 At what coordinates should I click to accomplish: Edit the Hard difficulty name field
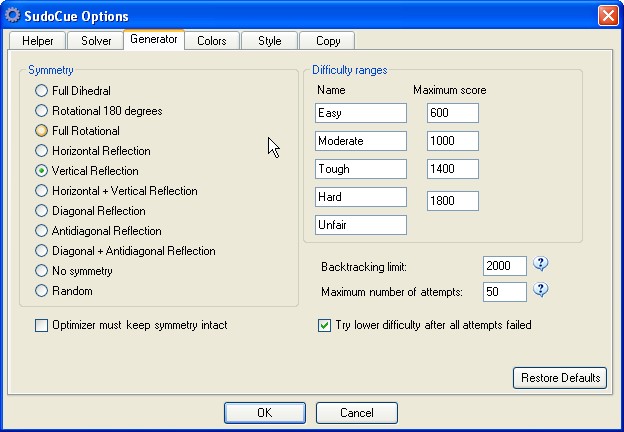coord(361,197)
